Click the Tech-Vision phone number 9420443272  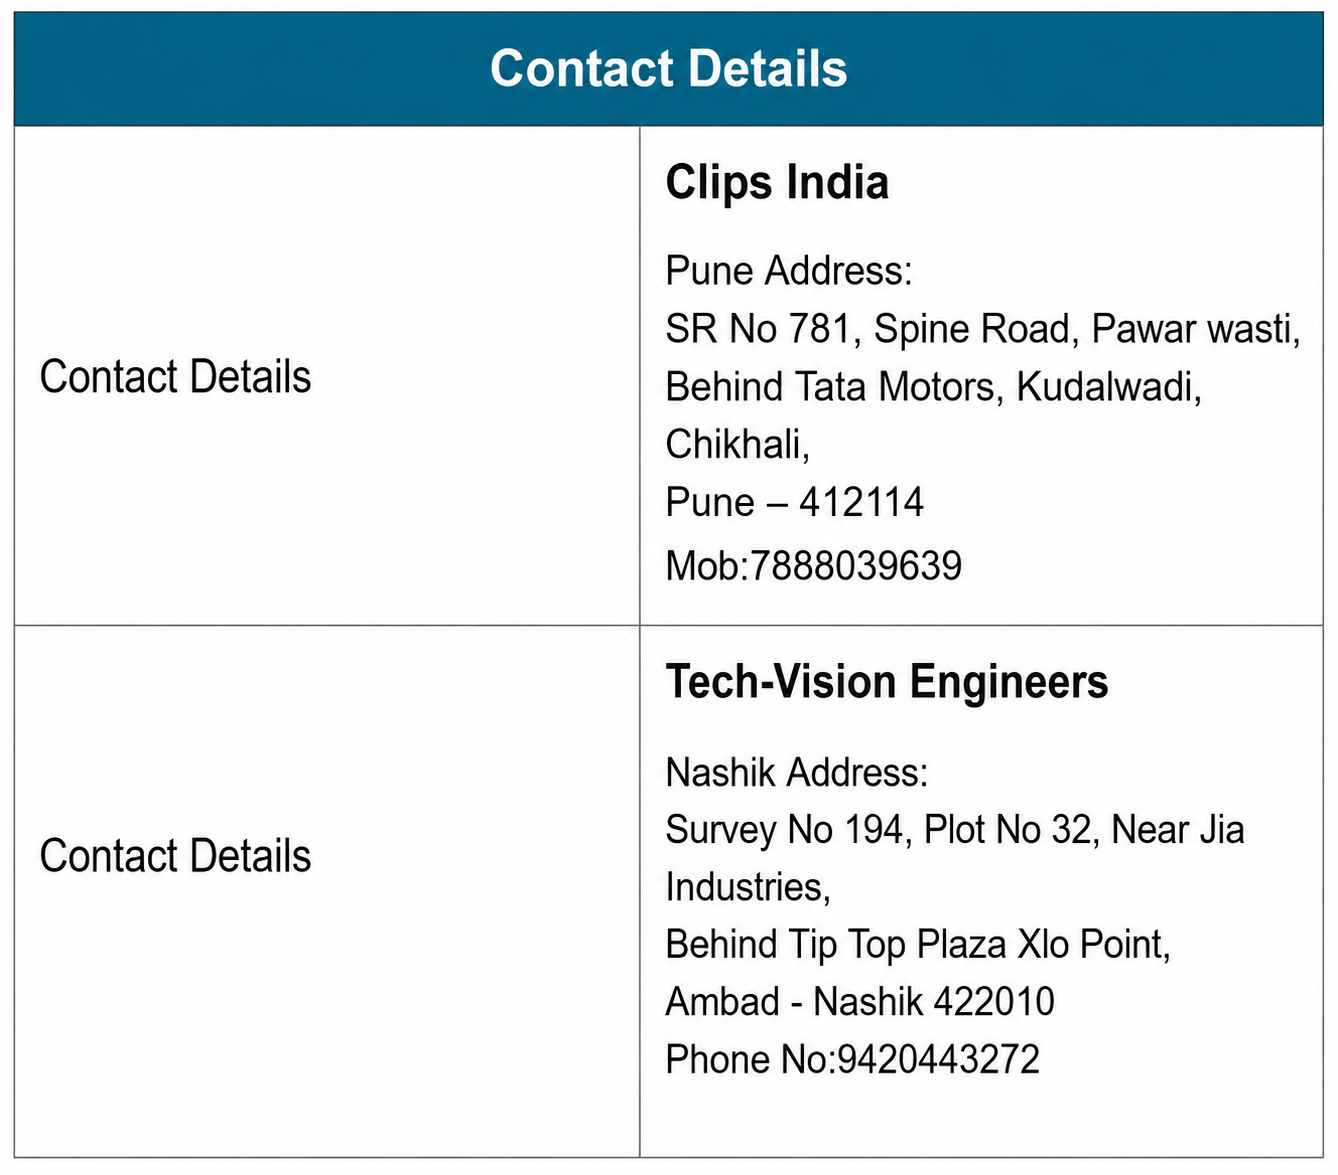click(x=938, y=1059)
